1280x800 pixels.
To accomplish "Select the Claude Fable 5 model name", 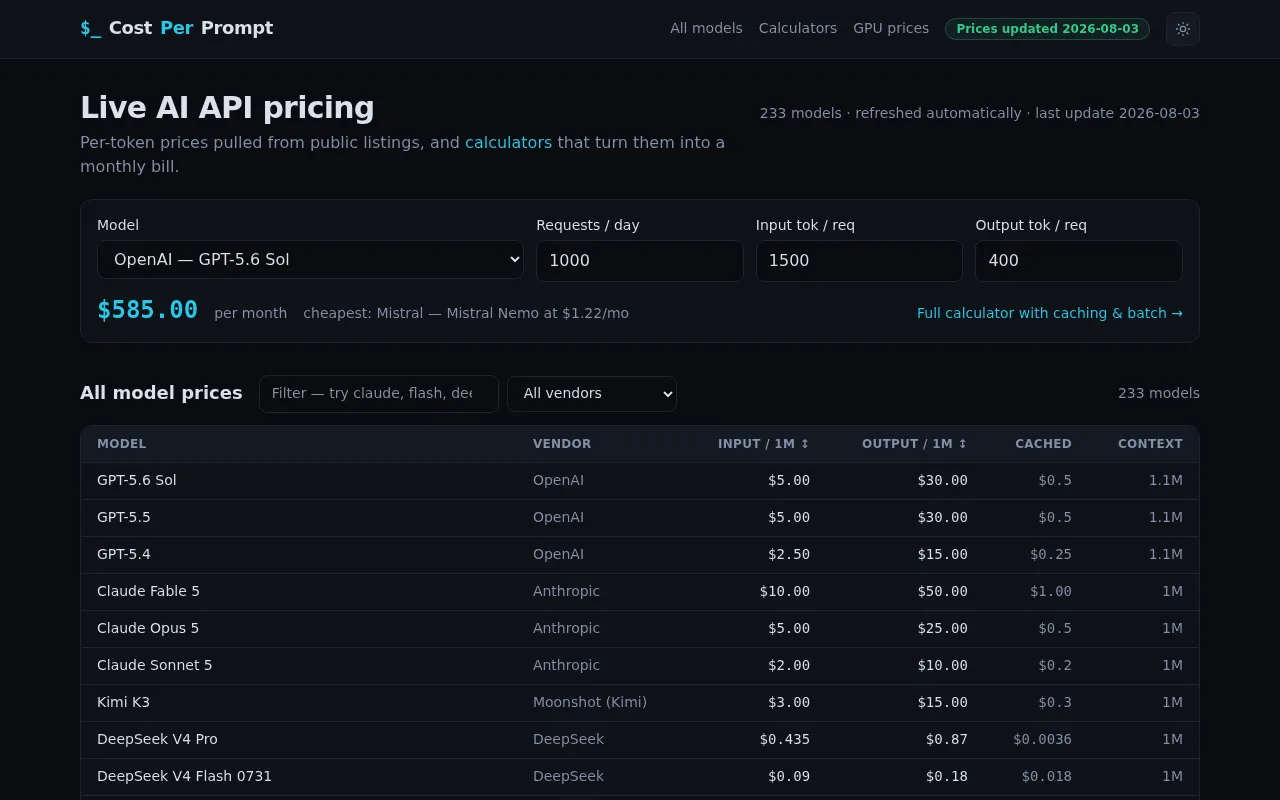I will click(x=148, y=591).
